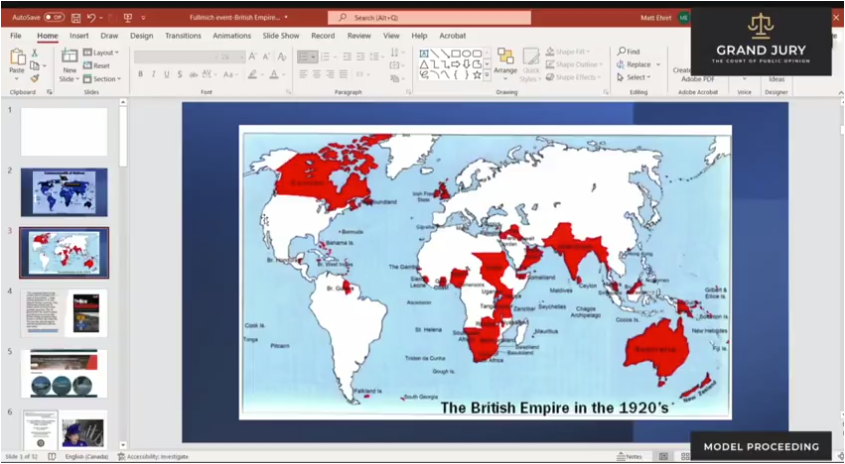Open the Select dropdown in Editing

[x=634, y=78]
